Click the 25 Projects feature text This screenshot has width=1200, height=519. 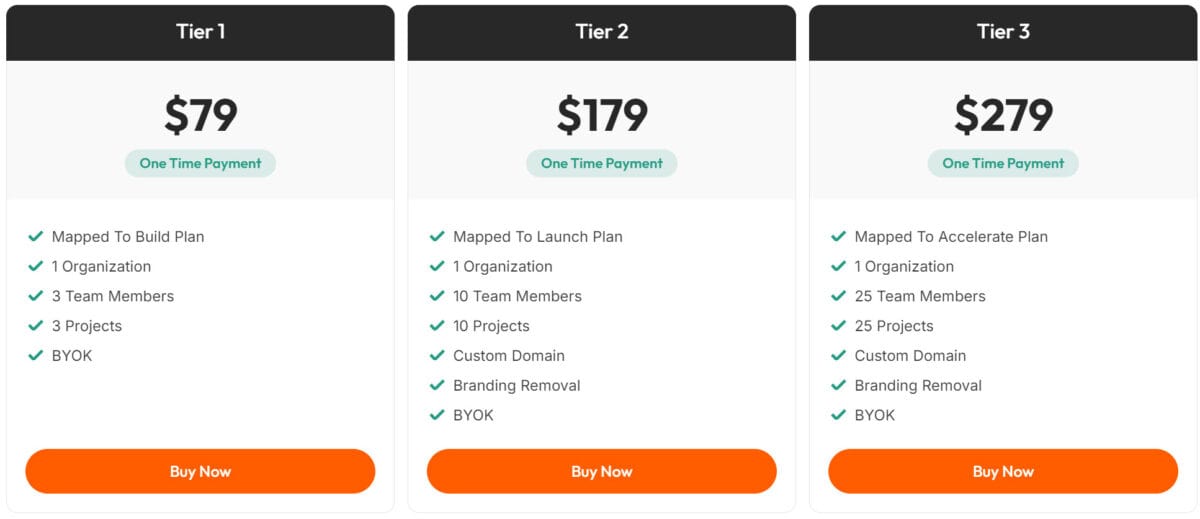894,326
